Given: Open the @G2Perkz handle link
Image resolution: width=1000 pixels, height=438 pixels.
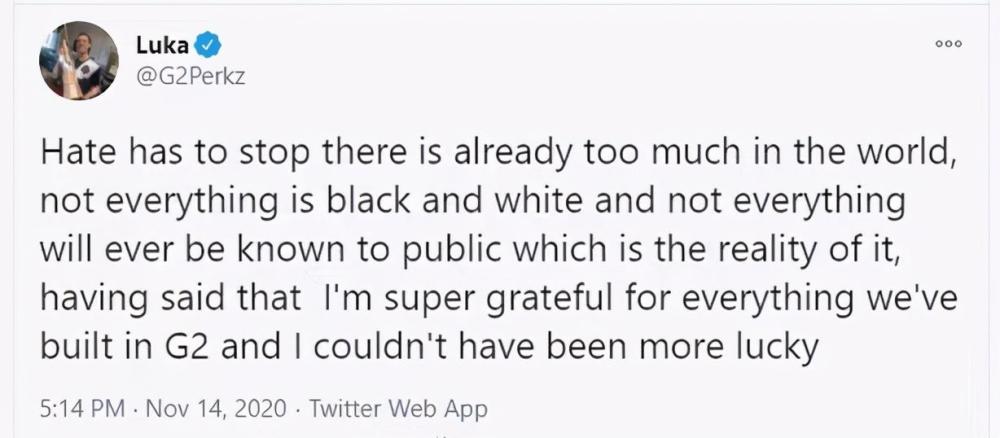Looking at the screenshot, I should click(x=190, y=77).
